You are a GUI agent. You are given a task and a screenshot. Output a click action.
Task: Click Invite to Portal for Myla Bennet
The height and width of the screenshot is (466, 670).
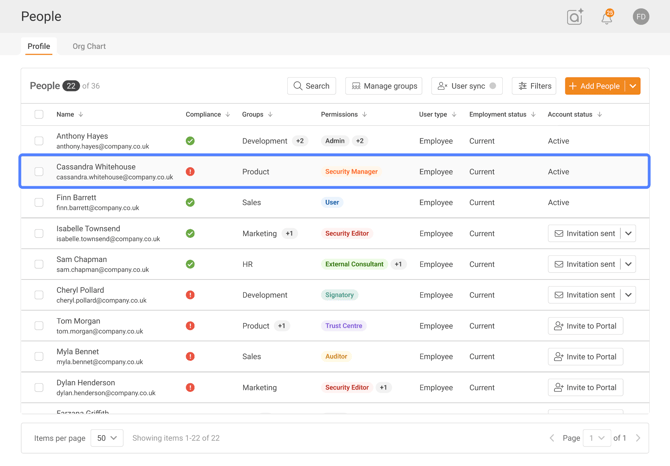585,357
